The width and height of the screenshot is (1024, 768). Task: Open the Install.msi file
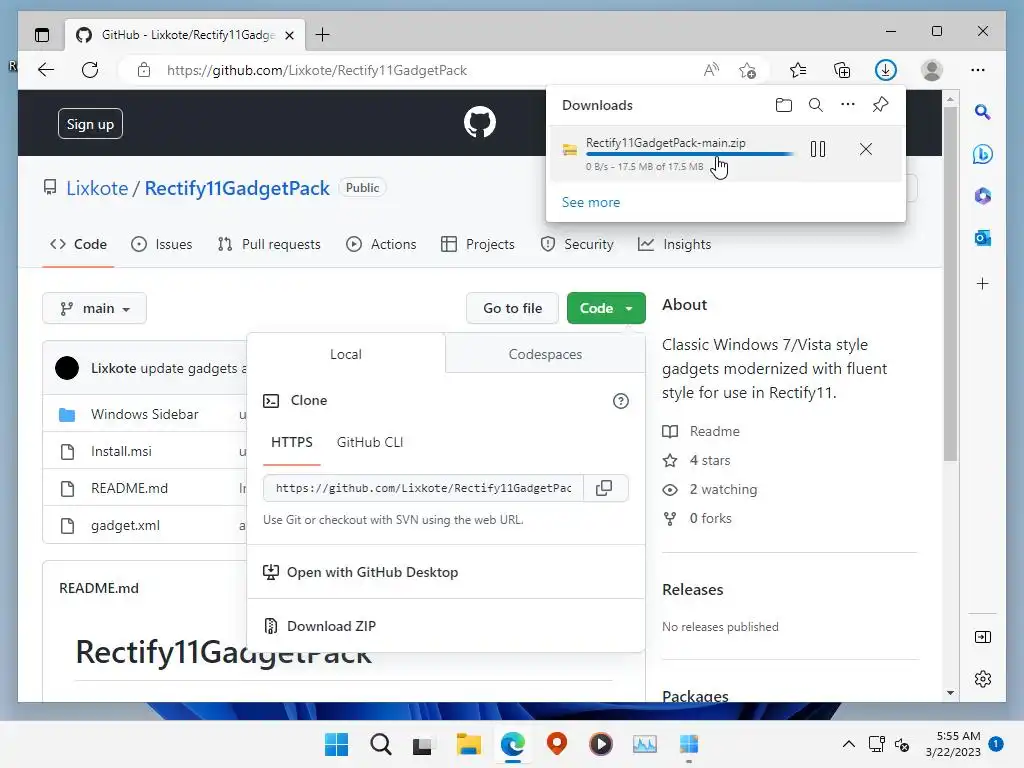pos(121,451)
